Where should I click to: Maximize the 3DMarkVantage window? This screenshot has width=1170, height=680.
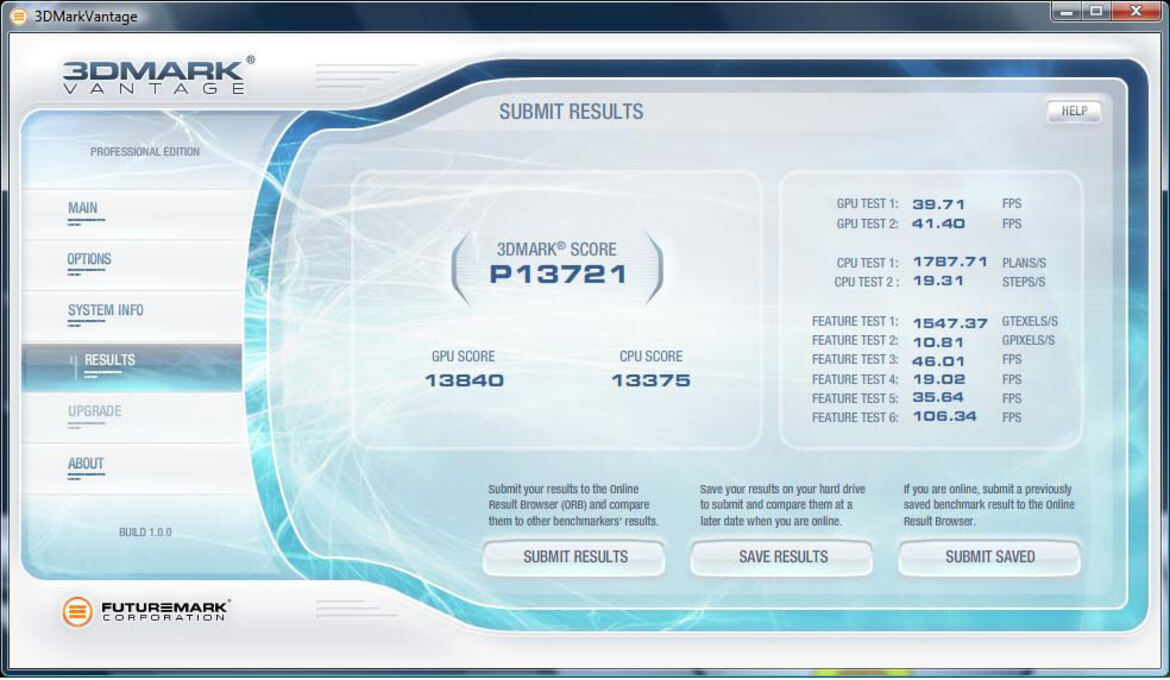[x=1096, y=11]
